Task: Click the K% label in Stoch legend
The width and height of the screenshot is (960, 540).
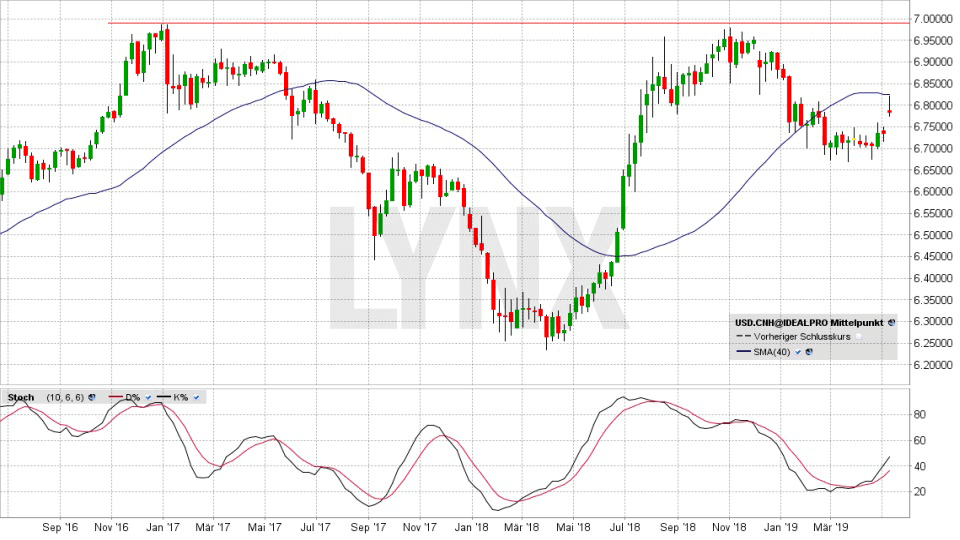Action: pos(181,397)
